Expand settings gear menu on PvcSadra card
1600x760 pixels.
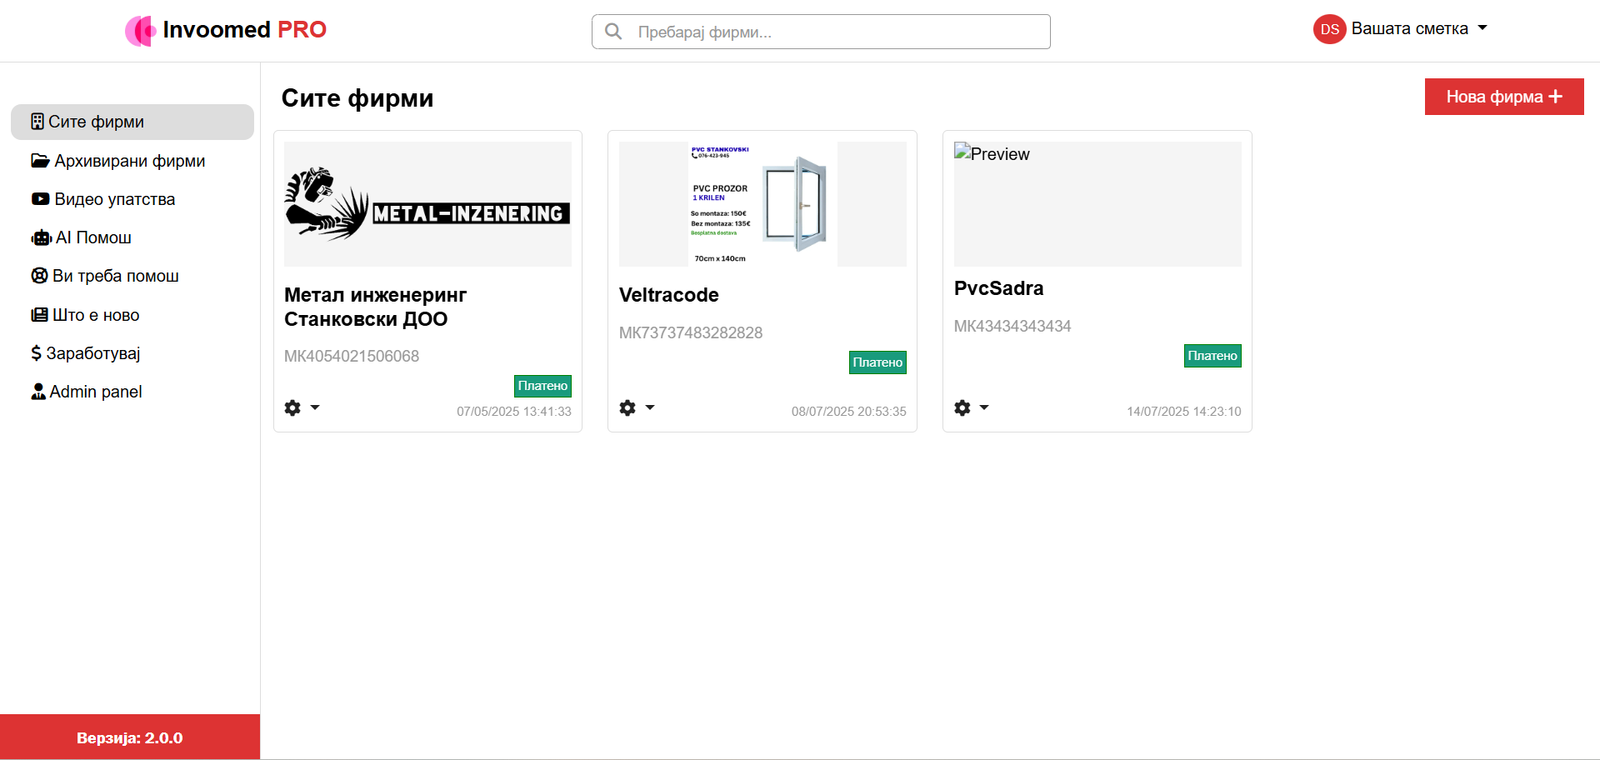(963, 408)
